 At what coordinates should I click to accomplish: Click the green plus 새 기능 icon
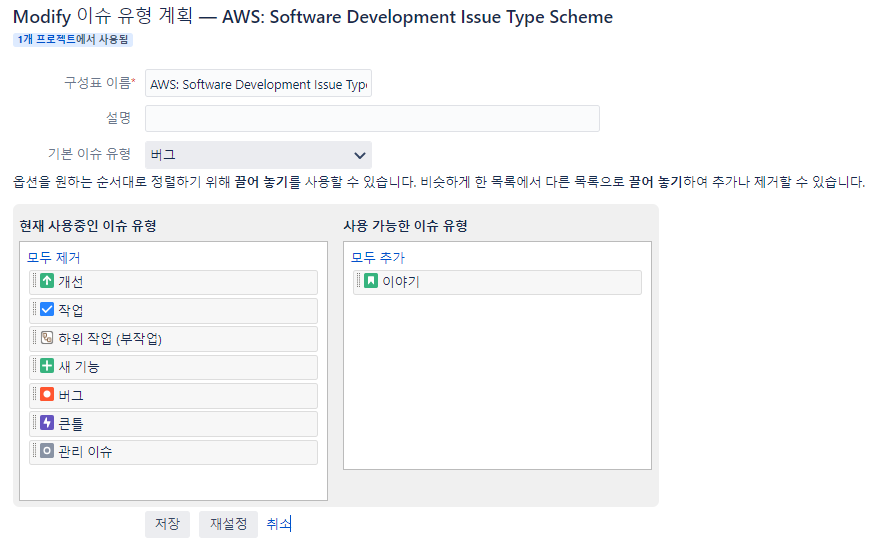tap(47, 366)
